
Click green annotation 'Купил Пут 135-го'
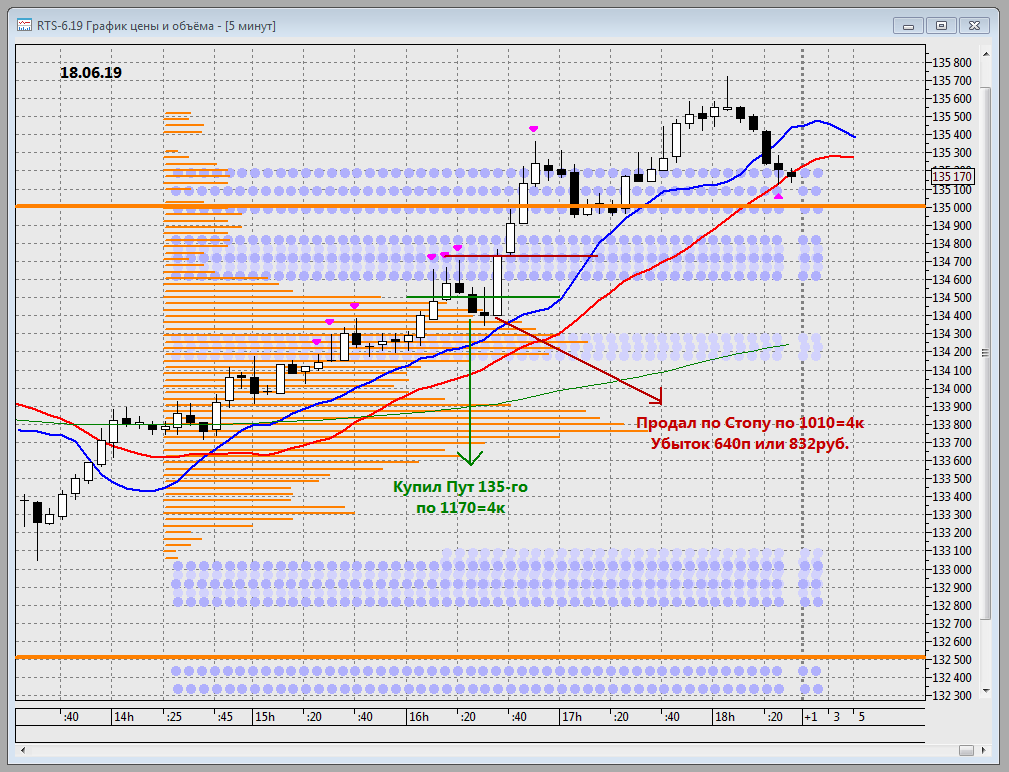click(x=460, y=487)
